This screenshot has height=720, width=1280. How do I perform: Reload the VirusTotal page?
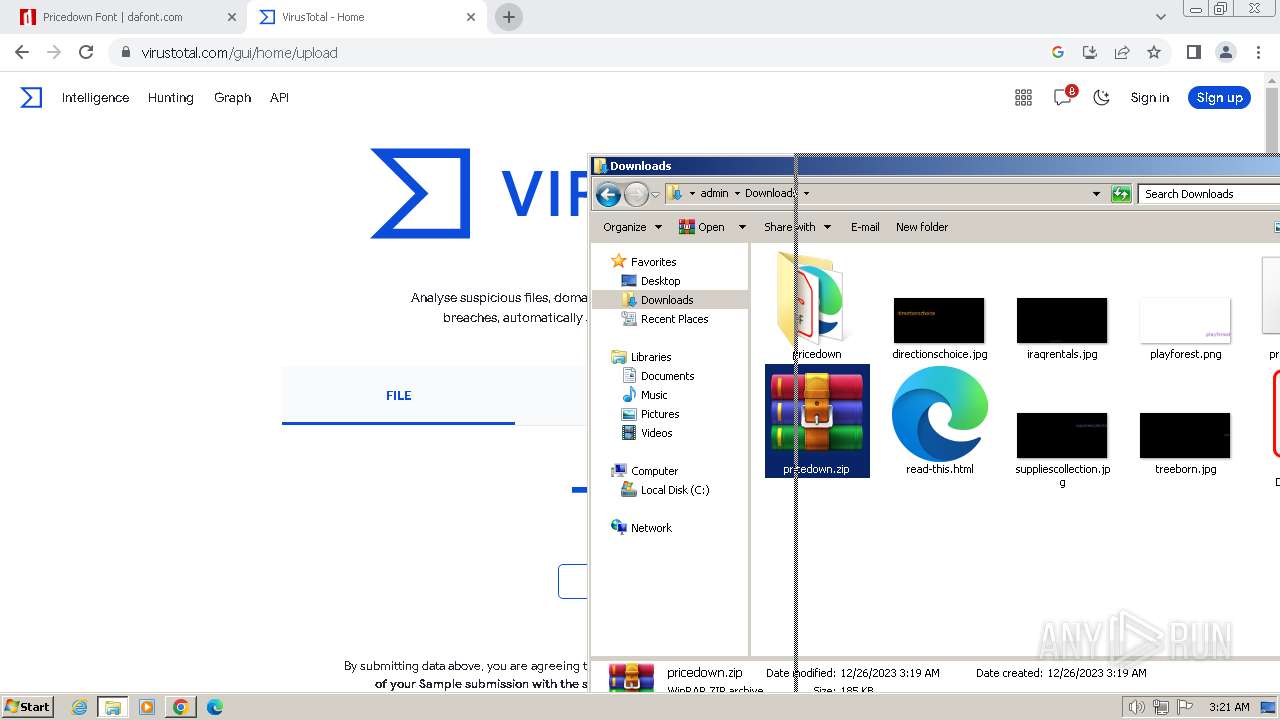tap(86, 52)
